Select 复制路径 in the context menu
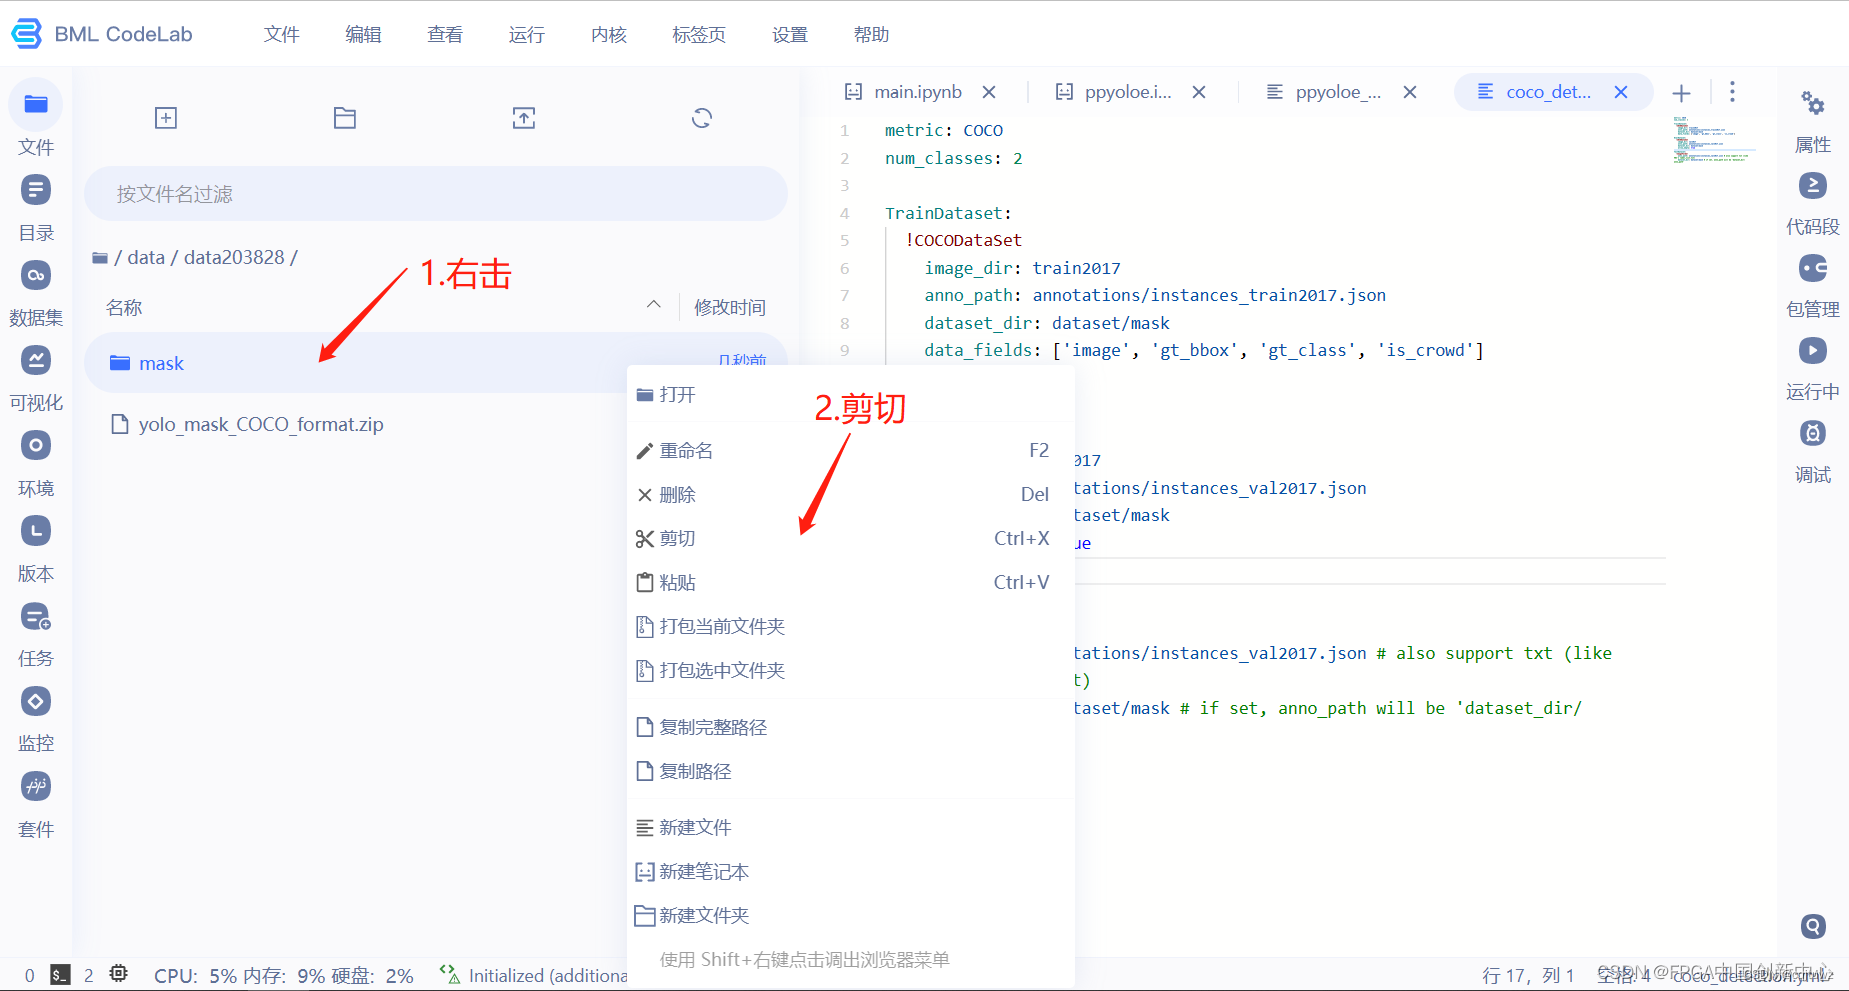Screen dimensions: 1849x991 tap(851, 772)
